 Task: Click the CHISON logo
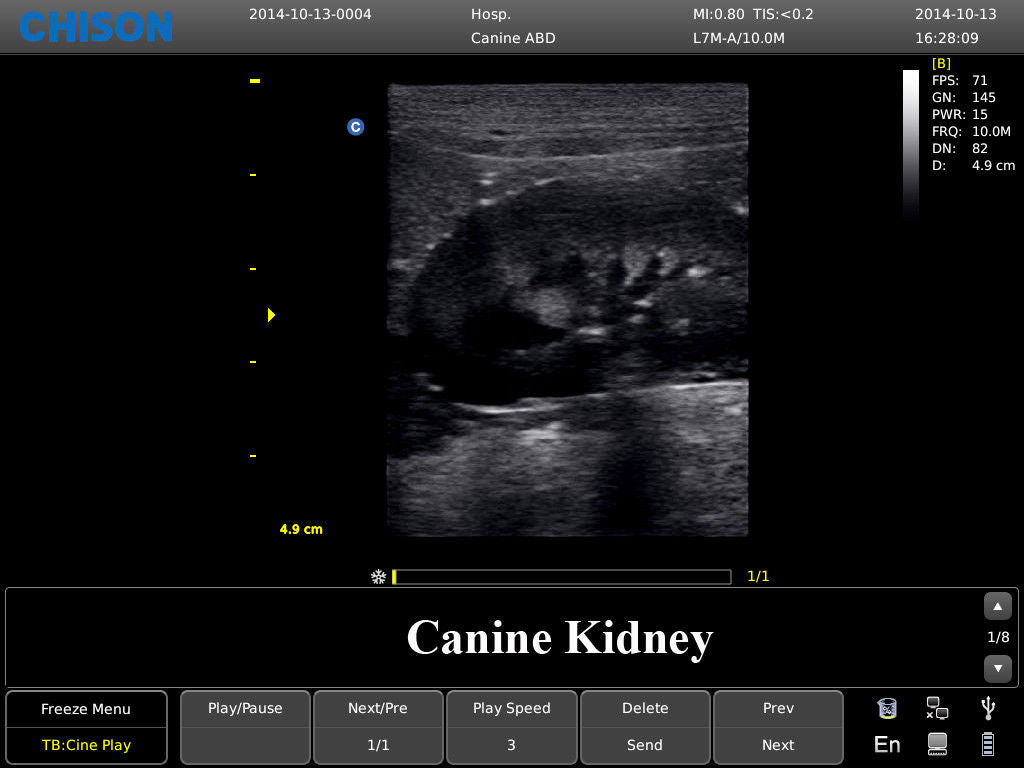(95, 27)
